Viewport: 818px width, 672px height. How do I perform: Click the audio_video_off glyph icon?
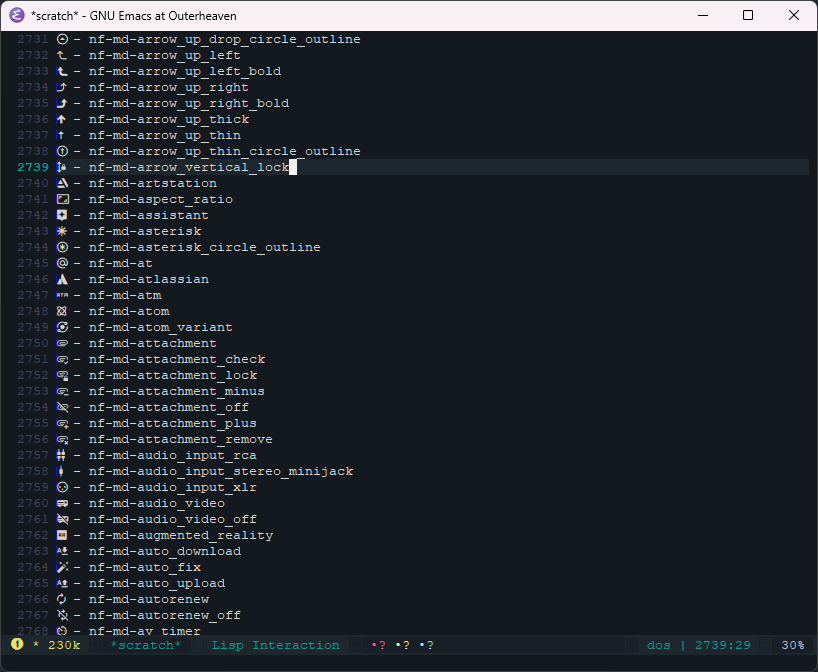tap(62, 519)
